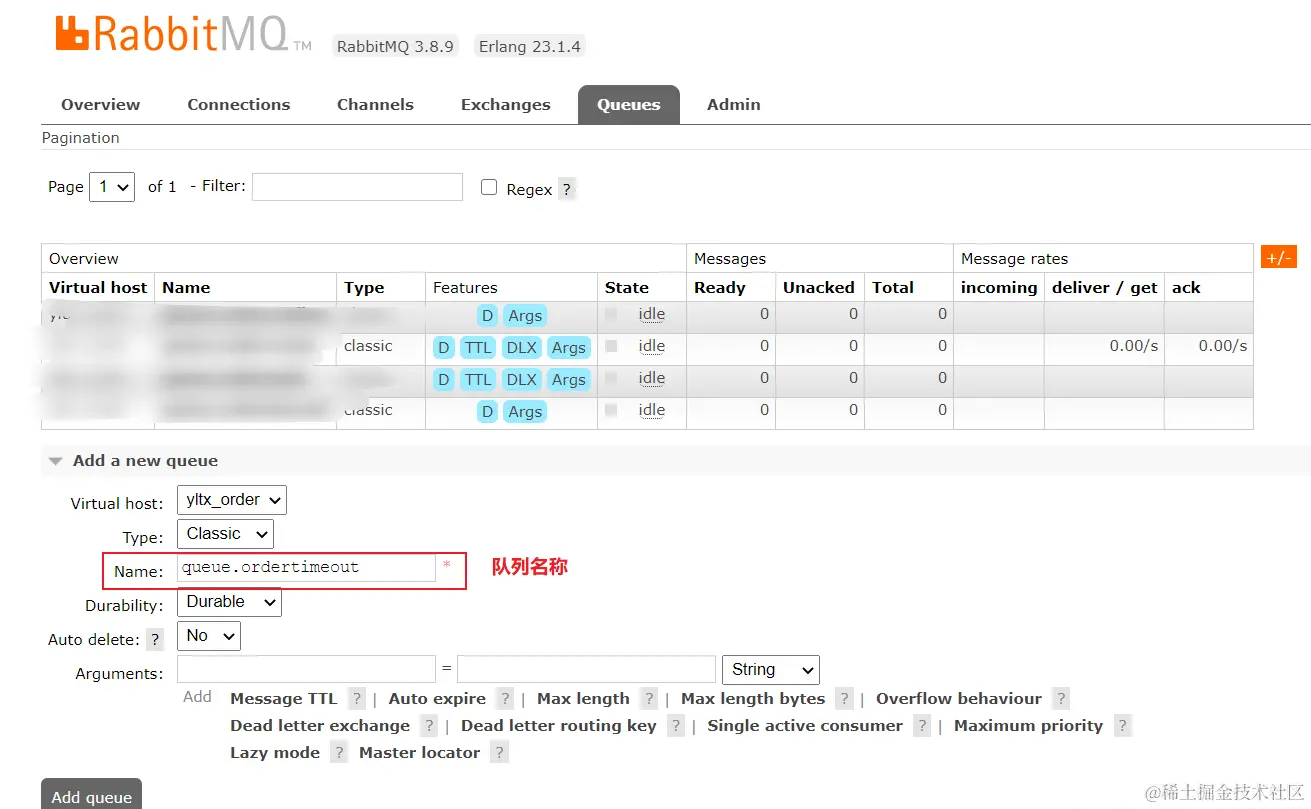The height and width of the screenshot is (809, 1311).
Task: Sort by deliver / get column header
Action: (1105, 288)
